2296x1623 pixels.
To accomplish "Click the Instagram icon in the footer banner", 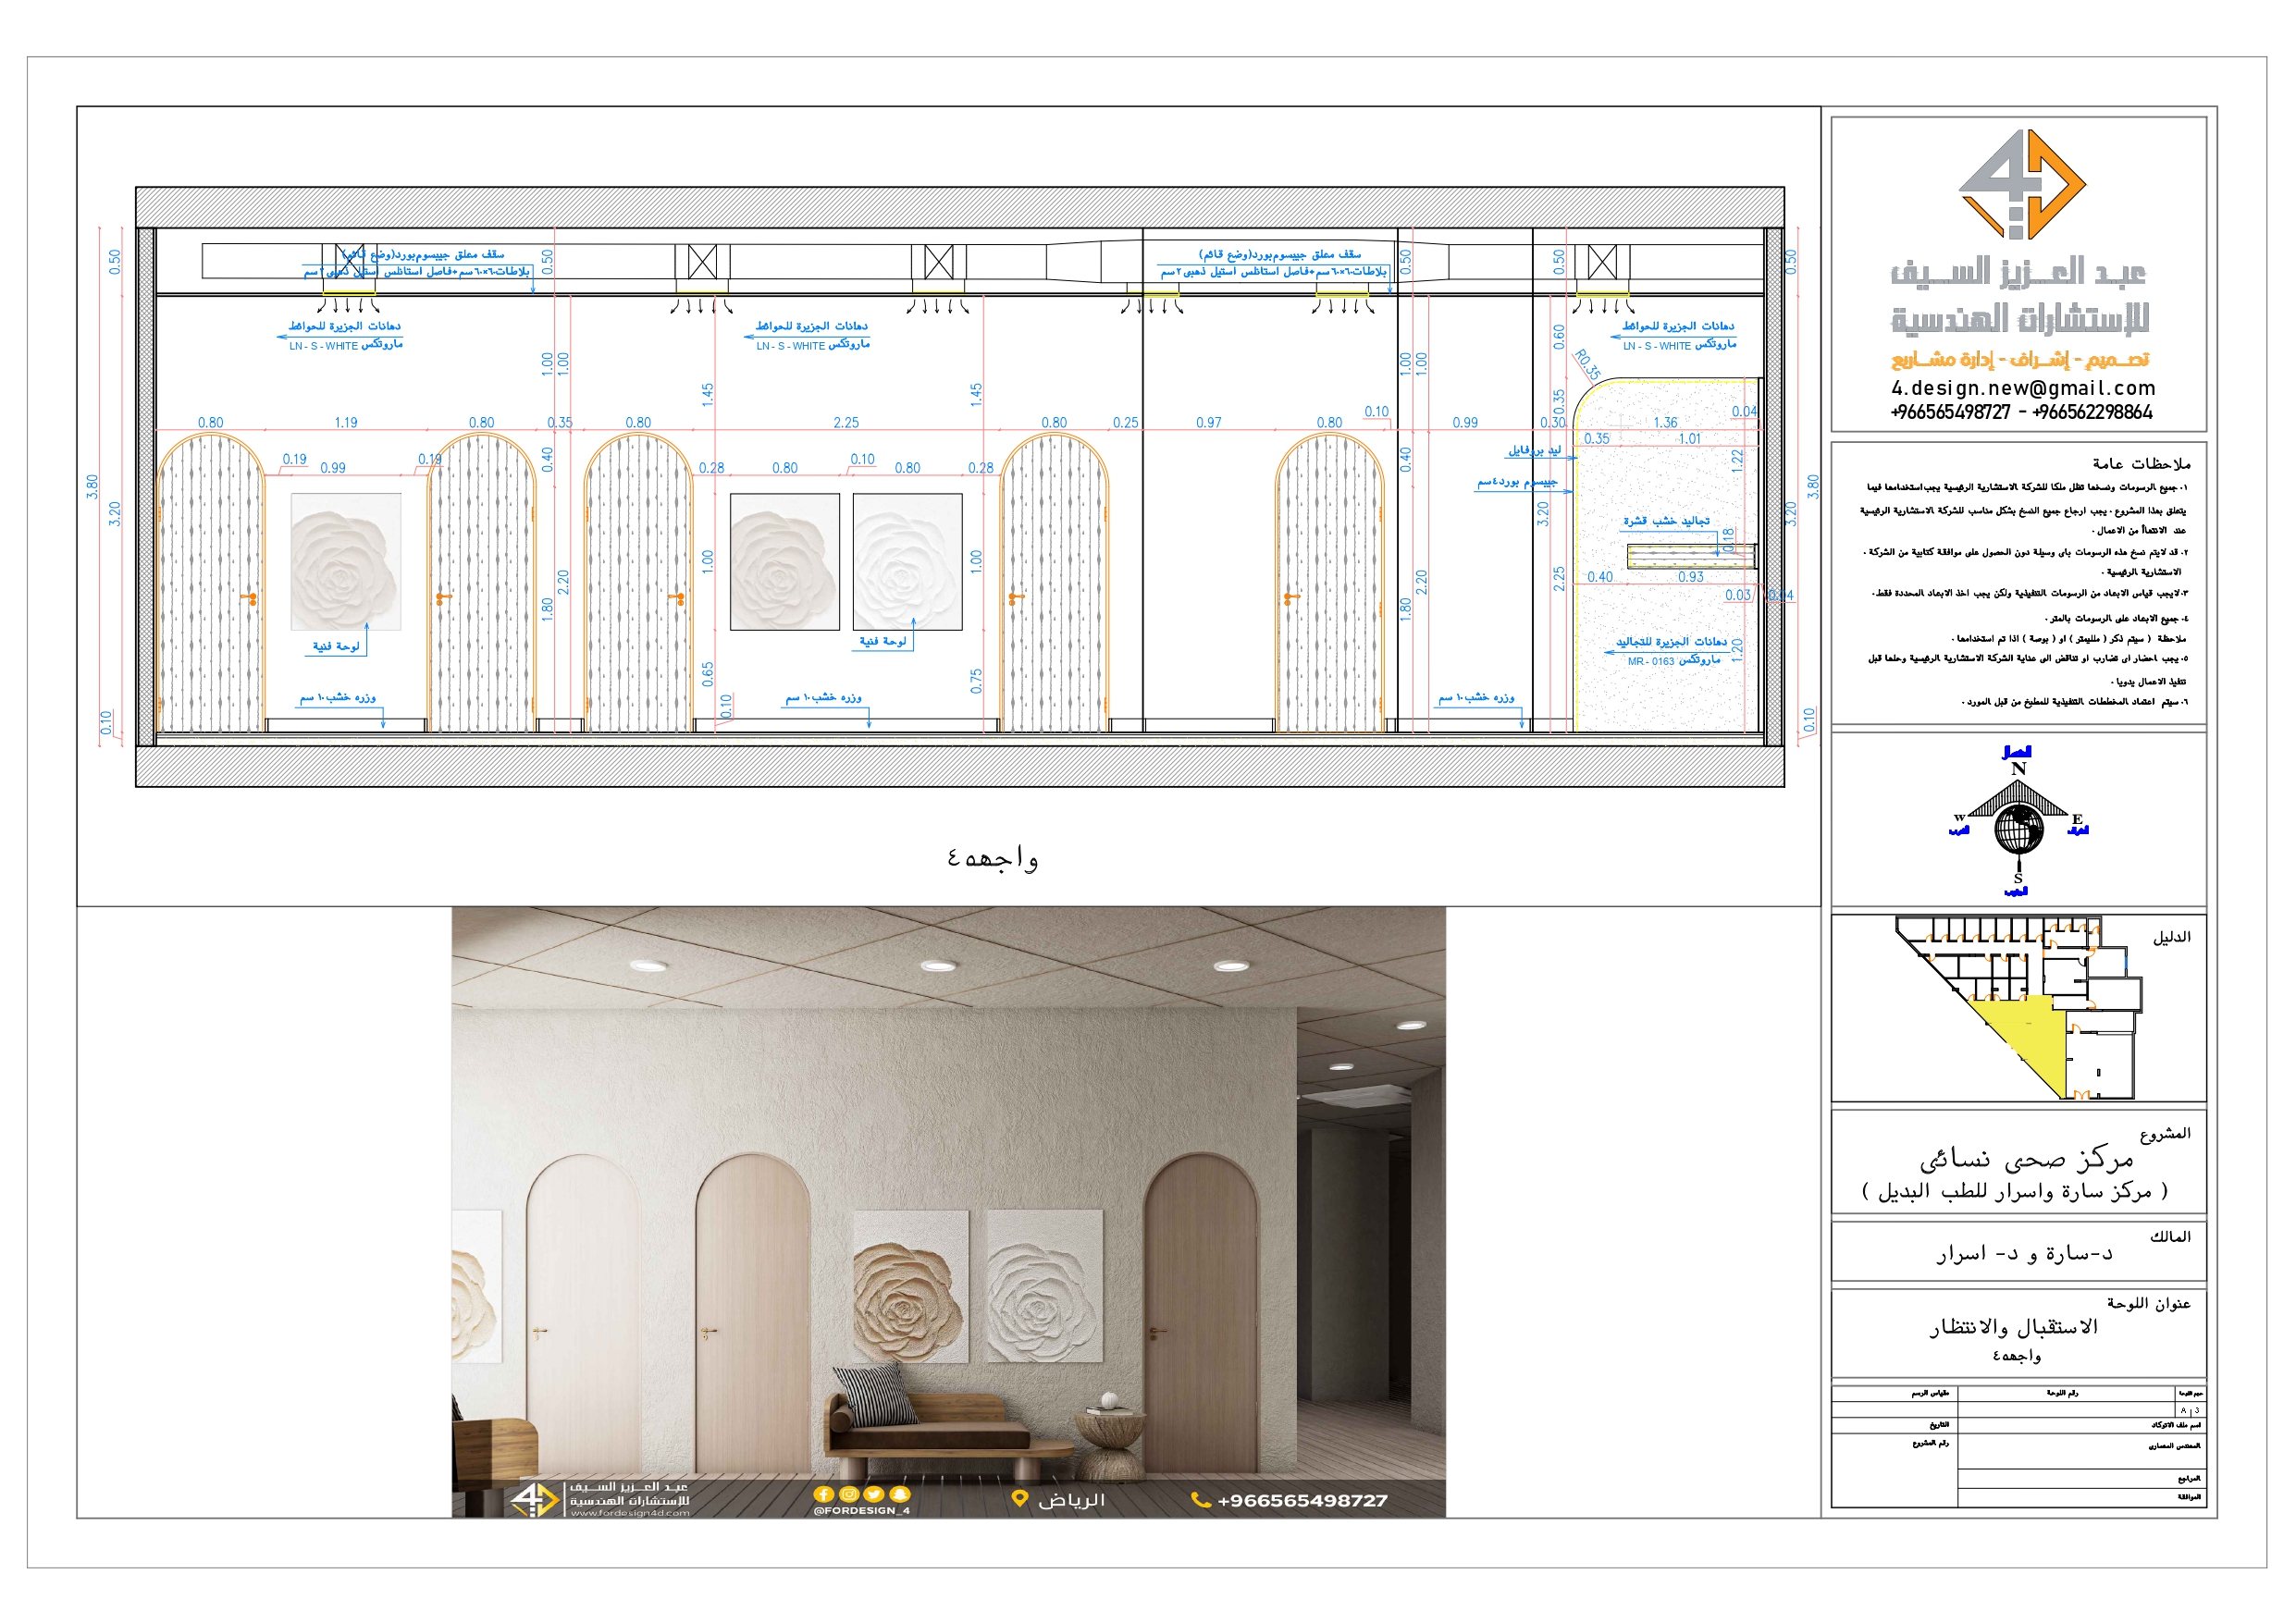I will tap(849, 1495).
